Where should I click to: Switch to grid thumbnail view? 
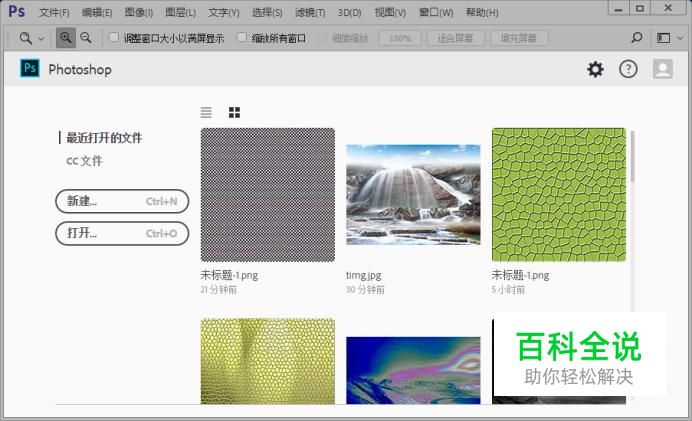point(234,113)
